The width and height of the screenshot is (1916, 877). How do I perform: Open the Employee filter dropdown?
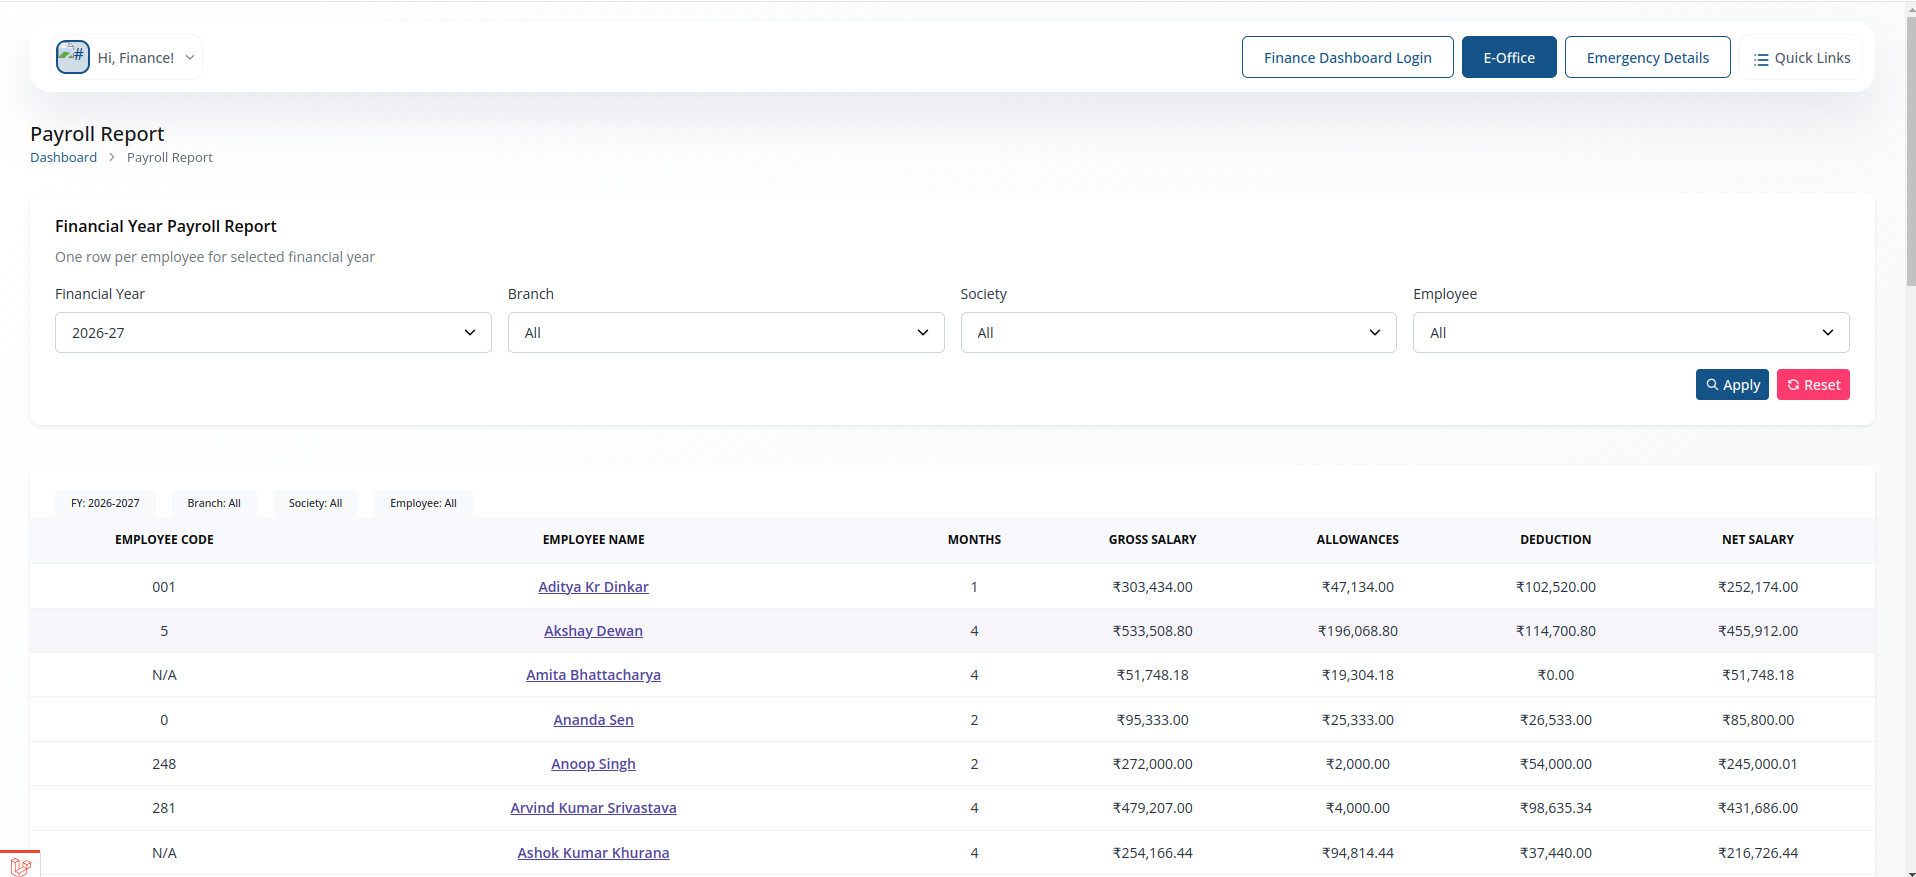point(1631,333)
